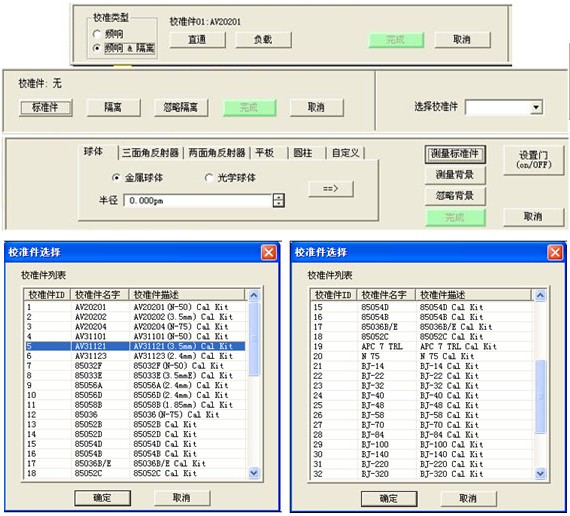Select row 85052B in left list
Image resolution: width=570 pixels, height=516 pixels.
coord(135,424)
